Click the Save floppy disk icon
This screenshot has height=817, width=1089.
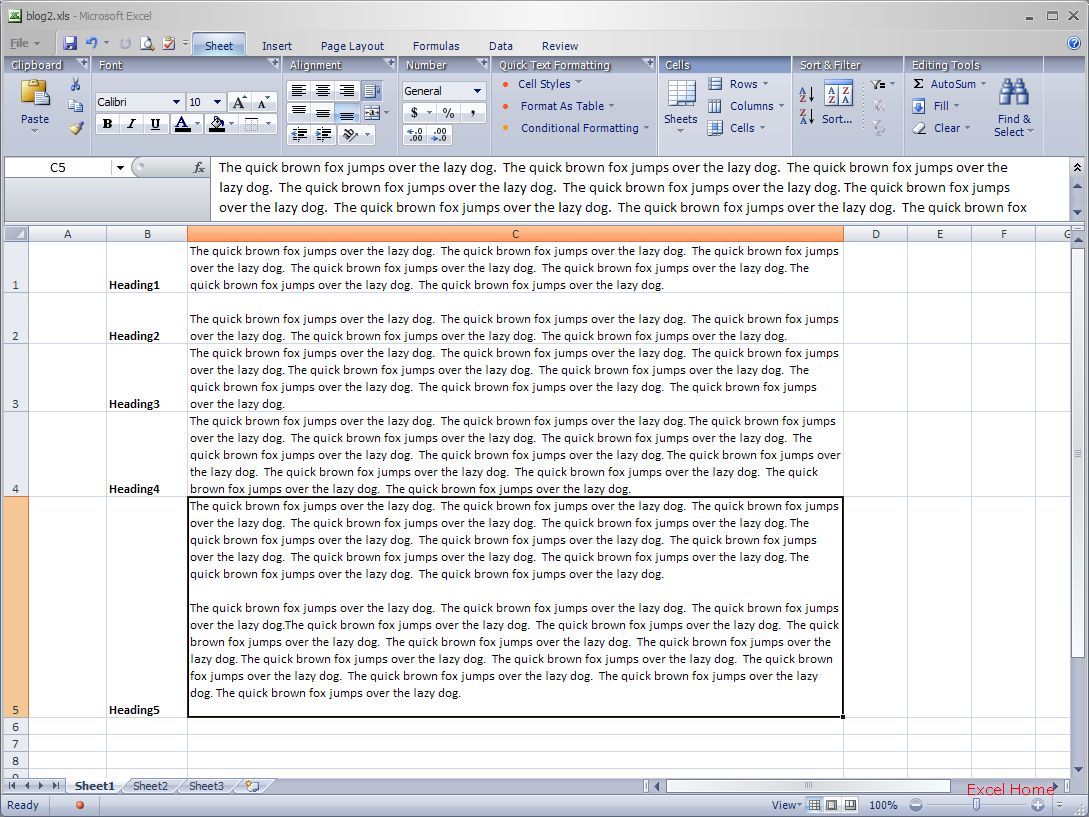(69, 43)
